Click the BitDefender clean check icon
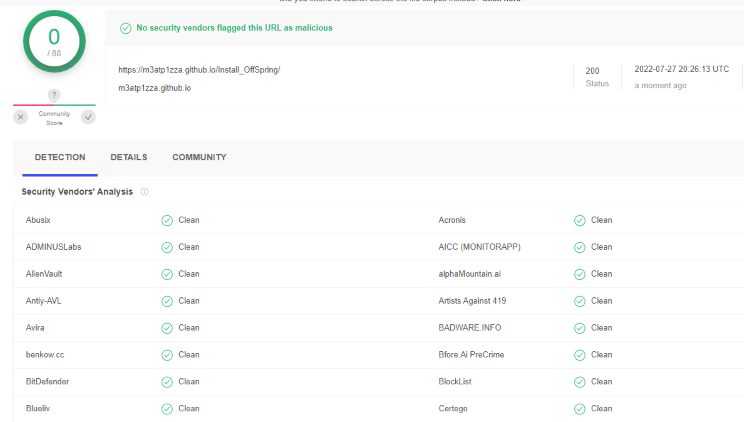This screenshot has height=422, width=744. pyautogui.click(x=167, y=382)
